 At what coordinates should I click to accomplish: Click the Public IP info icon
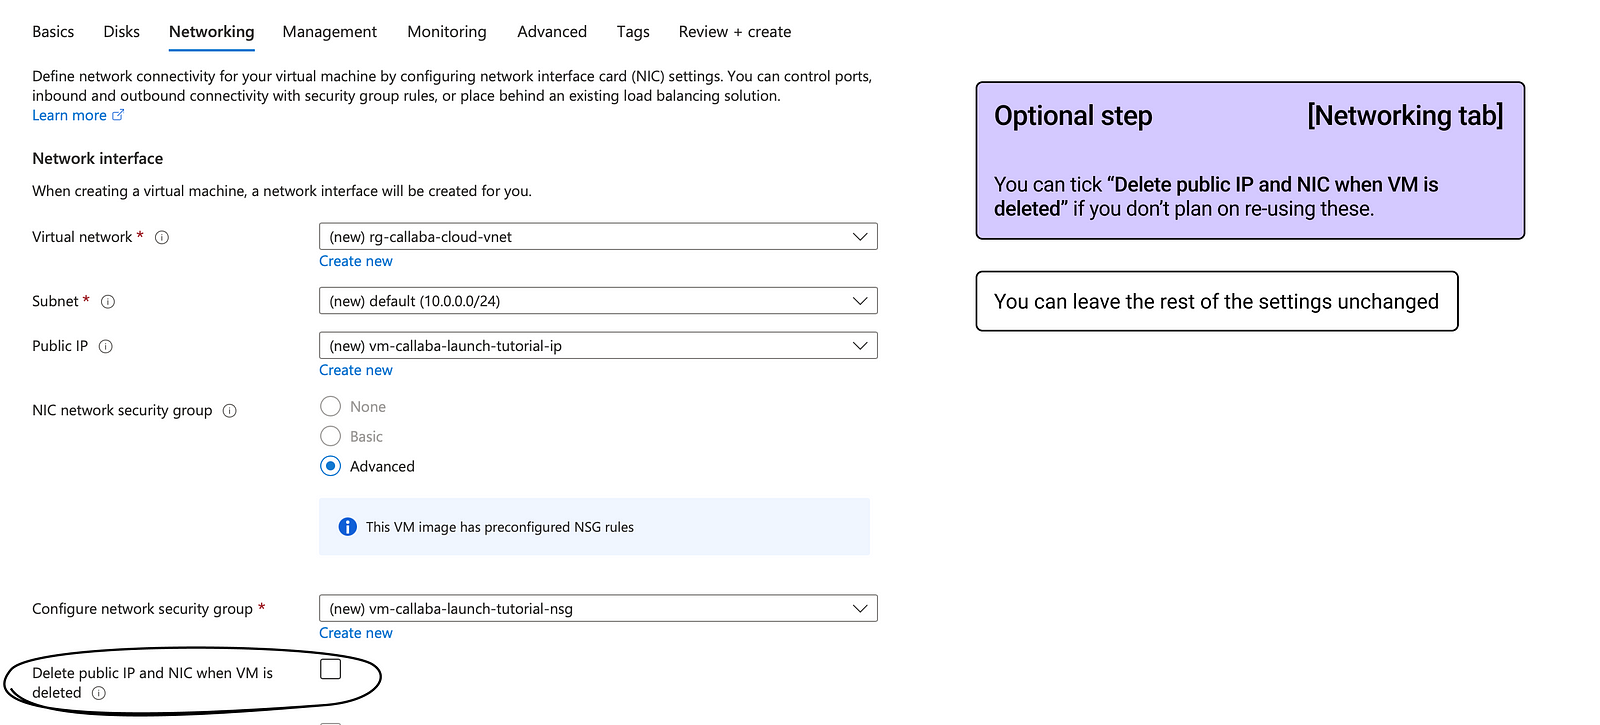click(106, 347)
